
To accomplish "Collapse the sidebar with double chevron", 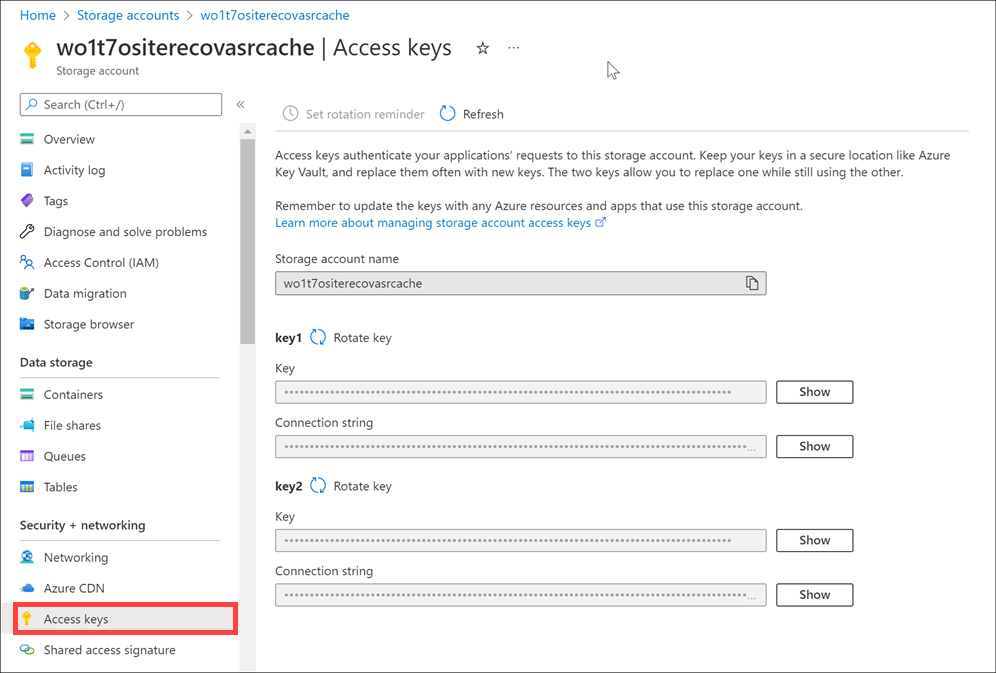I will 240,104.
